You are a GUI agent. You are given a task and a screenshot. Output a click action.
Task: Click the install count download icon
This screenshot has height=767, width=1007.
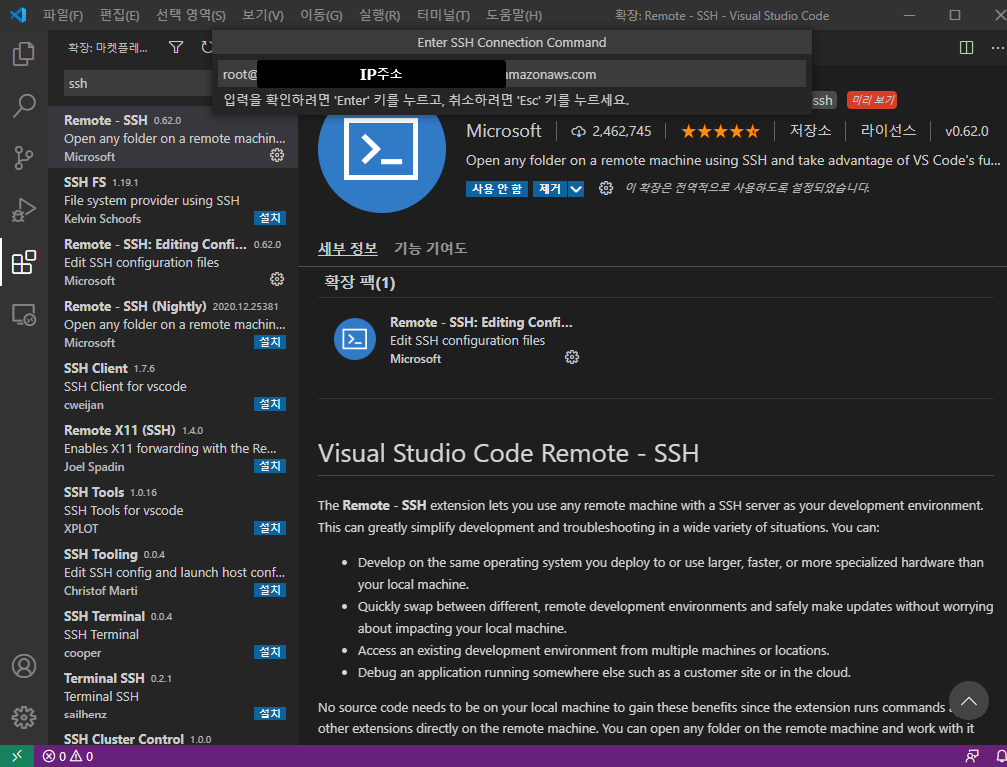point(579,132)
